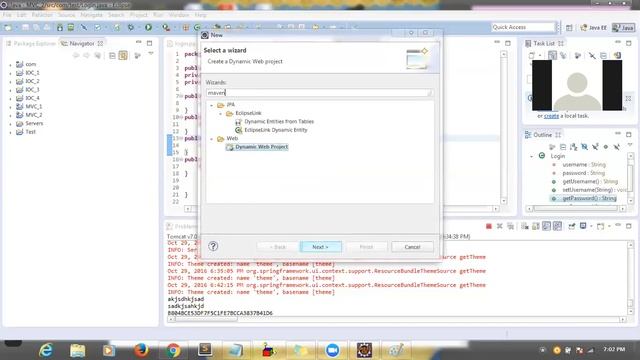The image size is (640, 360).
Task: Click red Terminate icon in Console
Action: pyautogui.click(x=489, y=226)
